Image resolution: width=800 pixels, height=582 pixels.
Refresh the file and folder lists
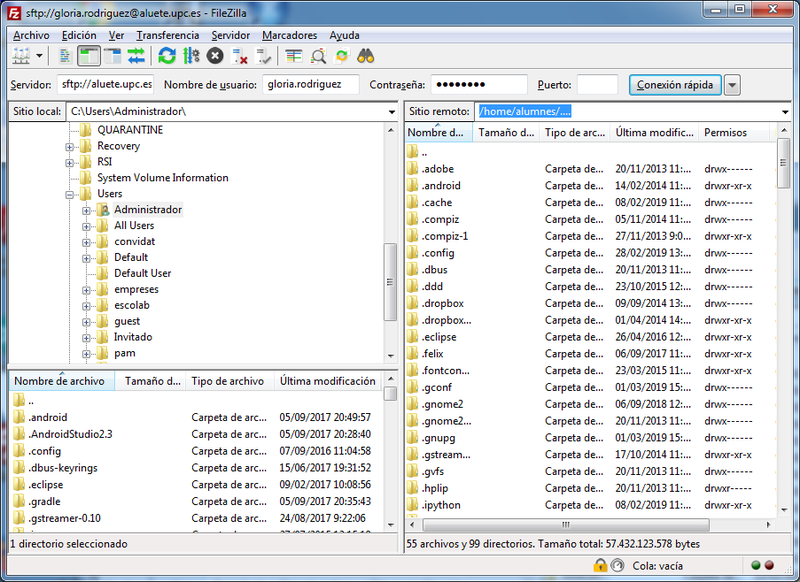pos(167,56)
